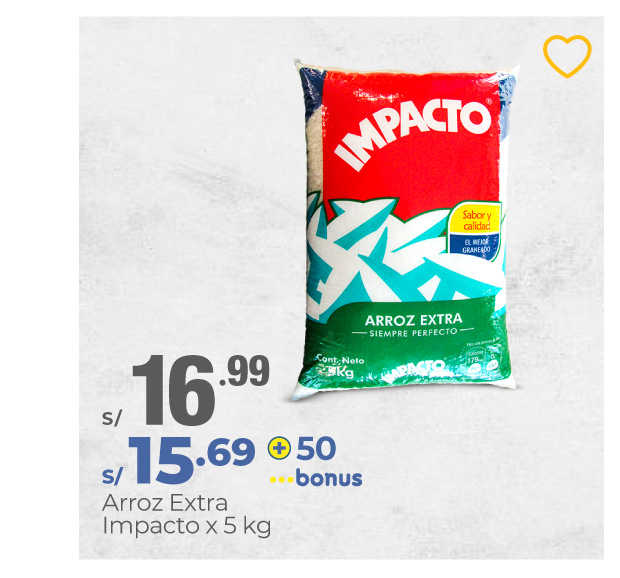Screen dimensions: 620x578
Task: Add product to favorites with heart icon
Action: click(x=567, y=57)
